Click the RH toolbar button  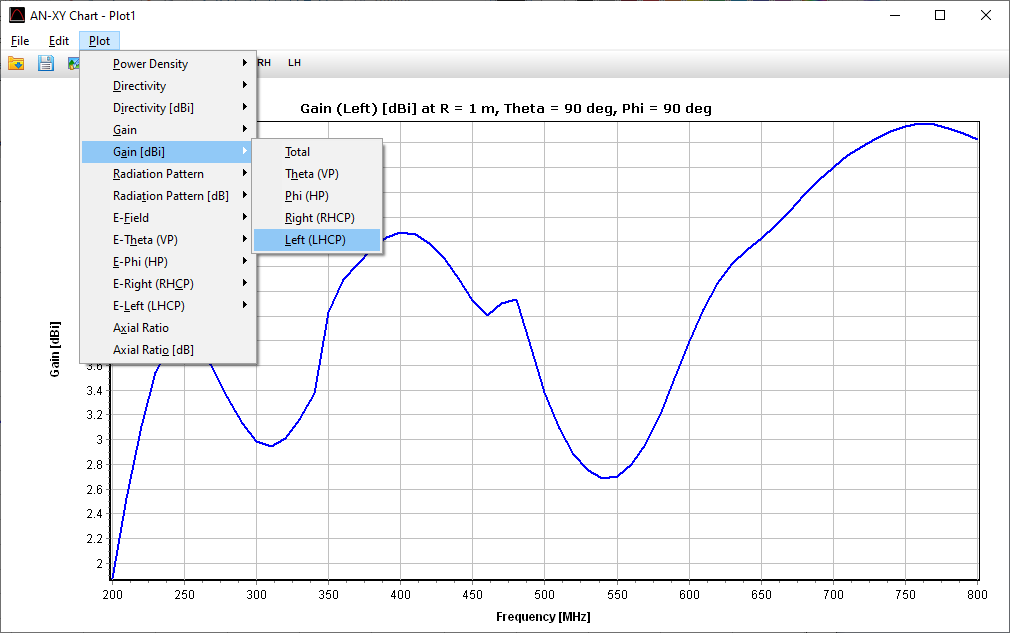click(x=264, y=62)
